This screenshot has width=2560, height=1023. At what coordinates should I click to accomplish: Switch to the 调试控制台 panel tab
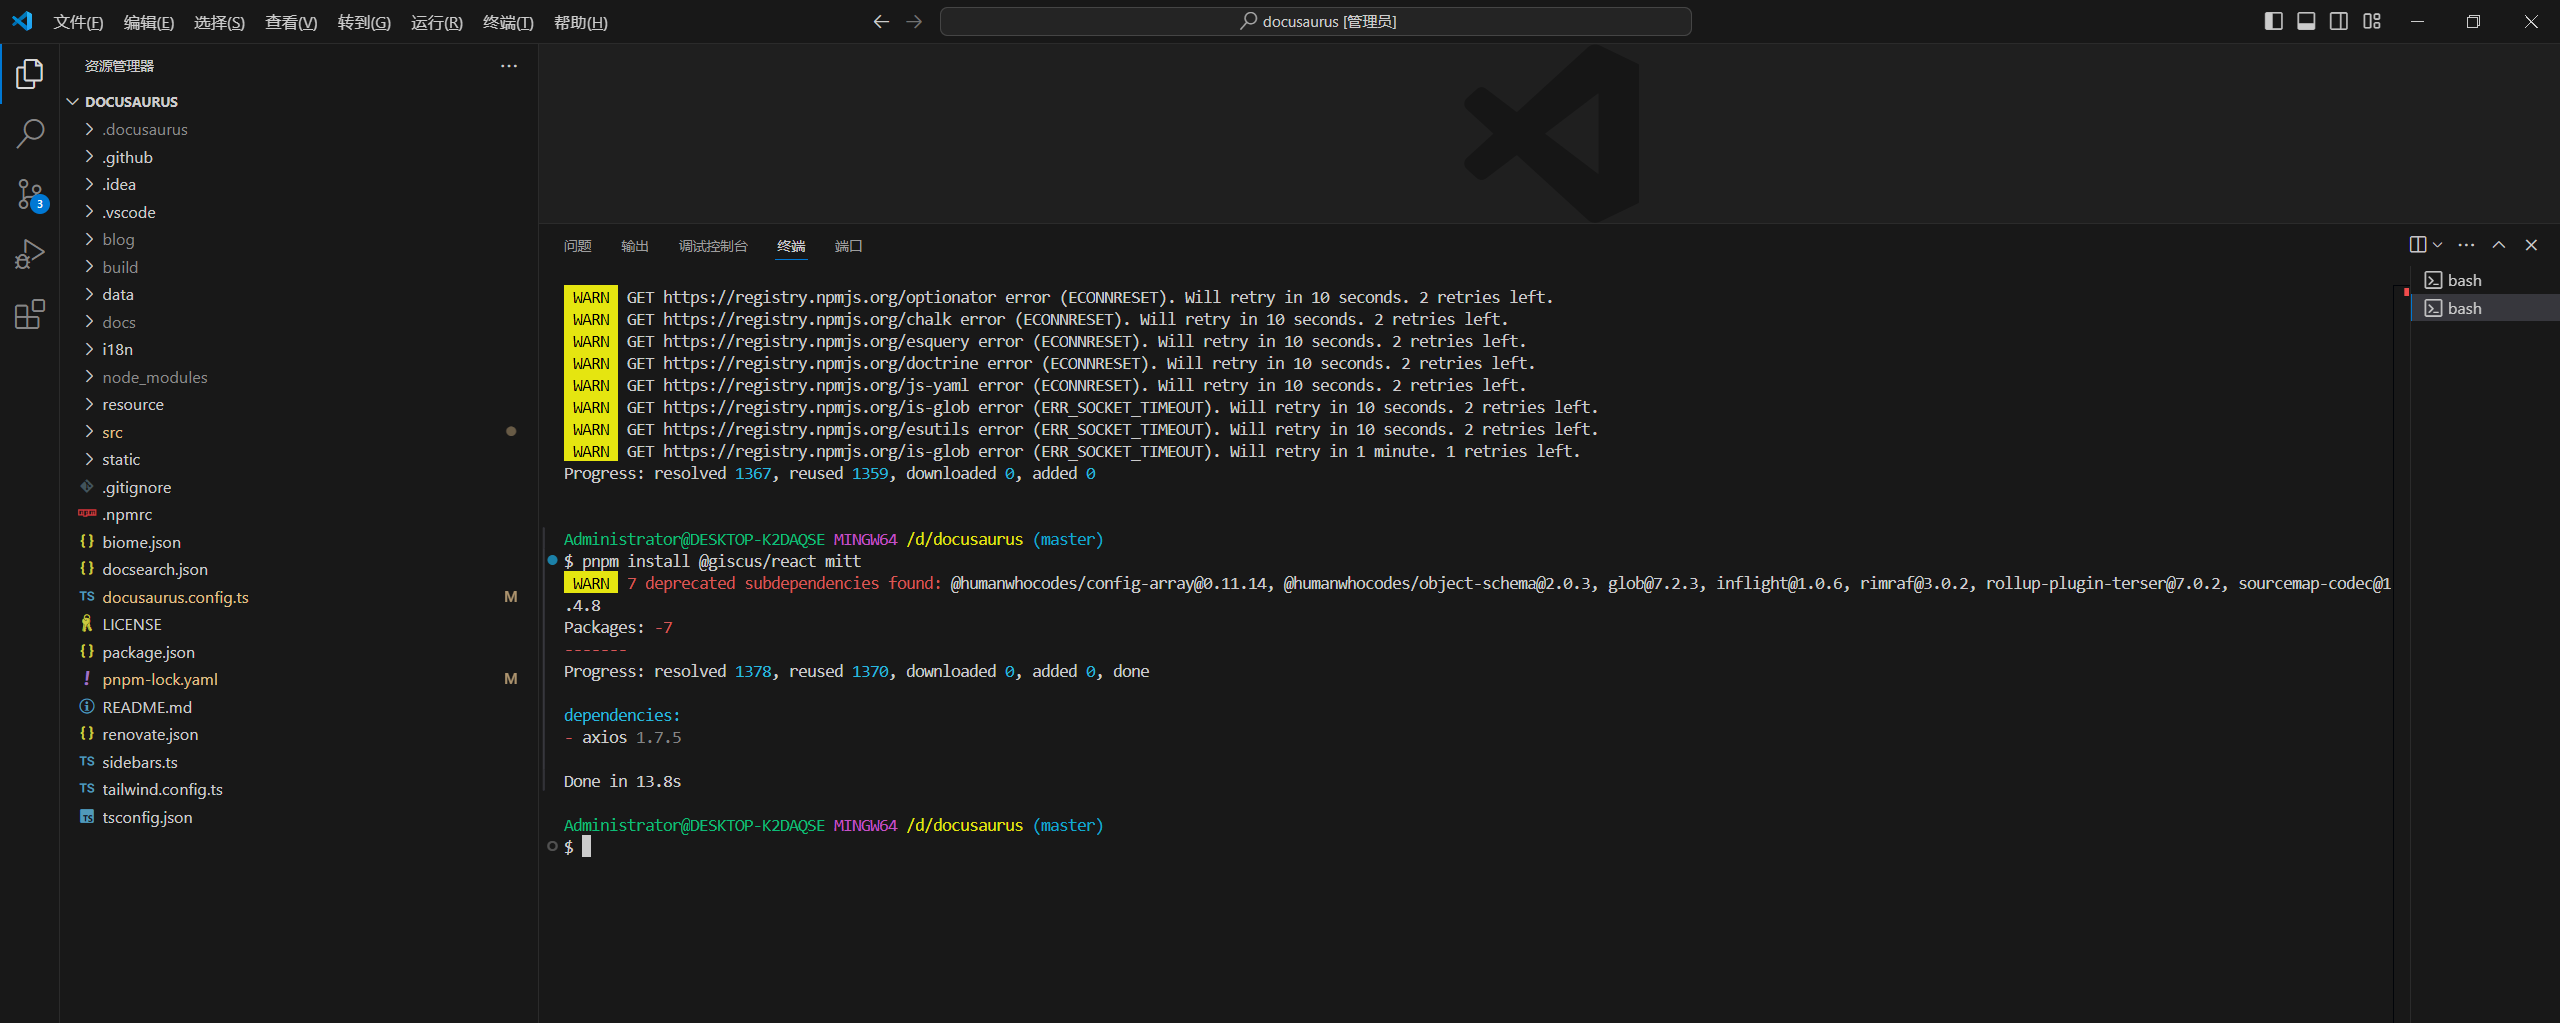[713, 246]
